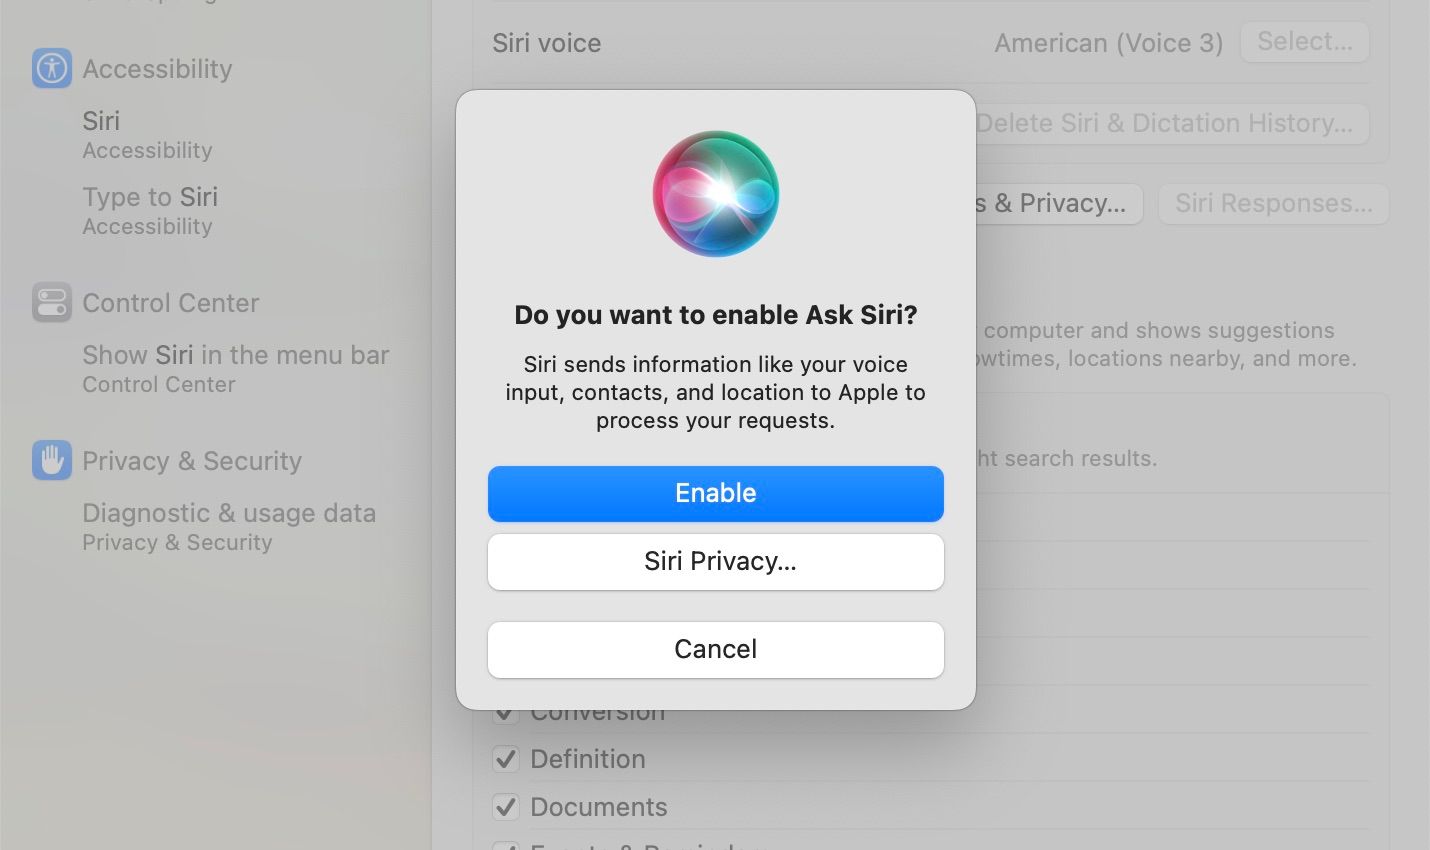1430x850 pixels.
Task: Open Siri Responses settings
Action: pos(1274,204)
